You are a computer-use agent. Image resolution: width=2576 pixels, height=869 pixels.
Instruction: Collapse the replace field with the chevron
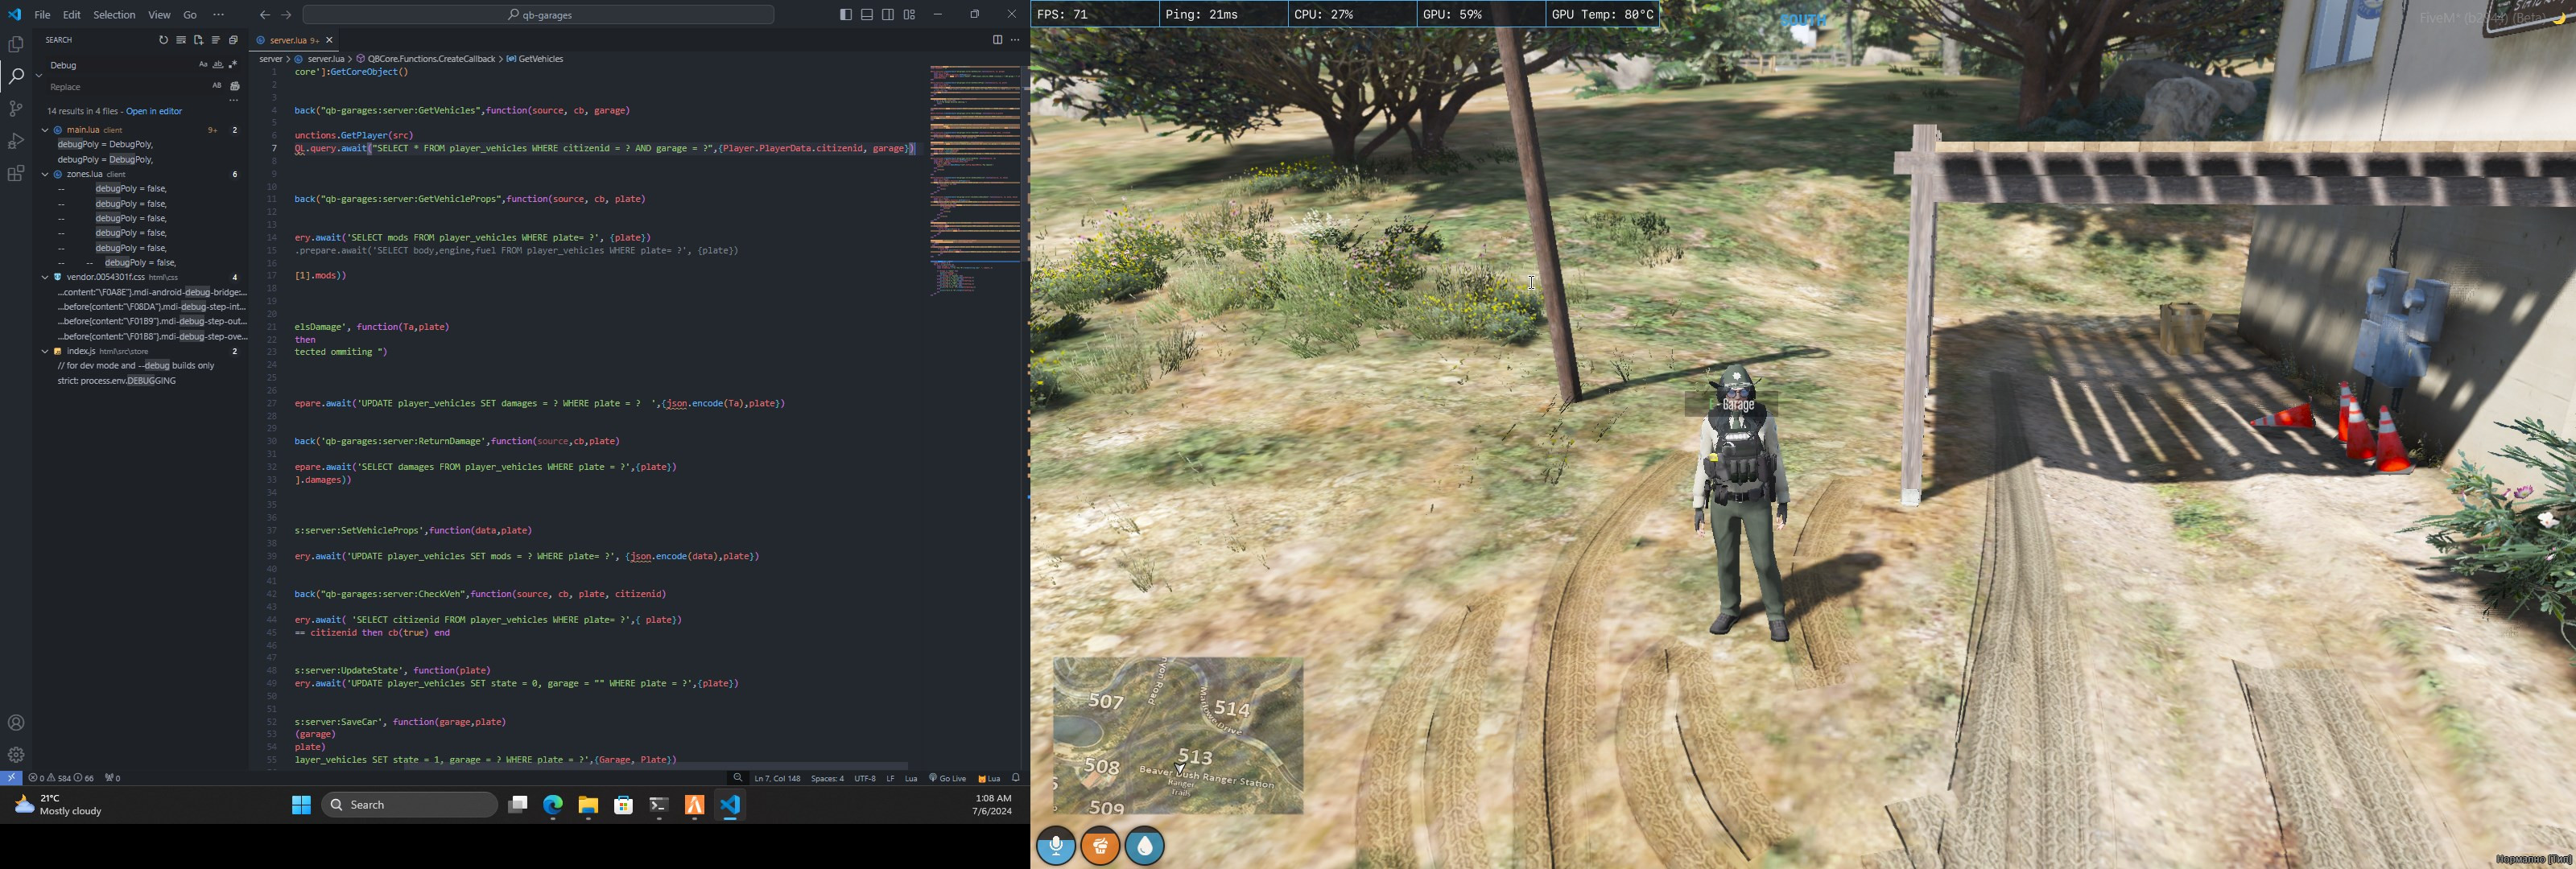tap(39, 75)
